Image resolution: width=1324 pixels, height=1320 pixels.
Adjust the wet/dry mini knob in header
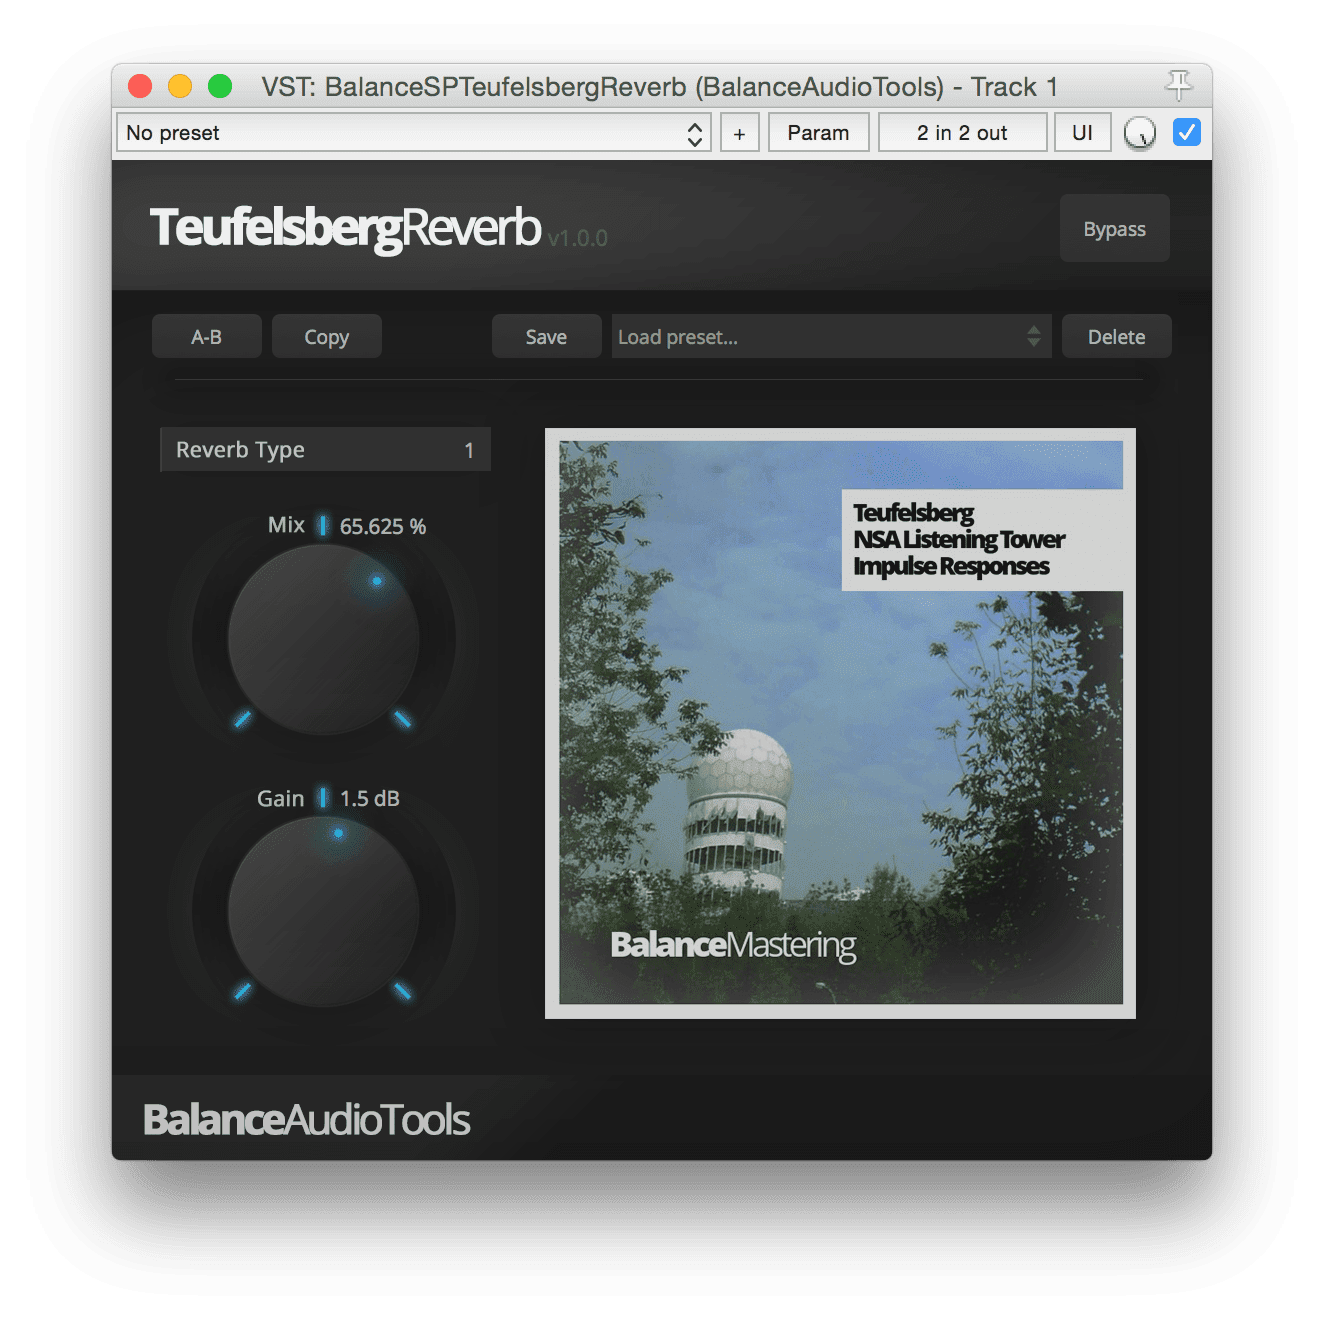[x=1140, y=133]
